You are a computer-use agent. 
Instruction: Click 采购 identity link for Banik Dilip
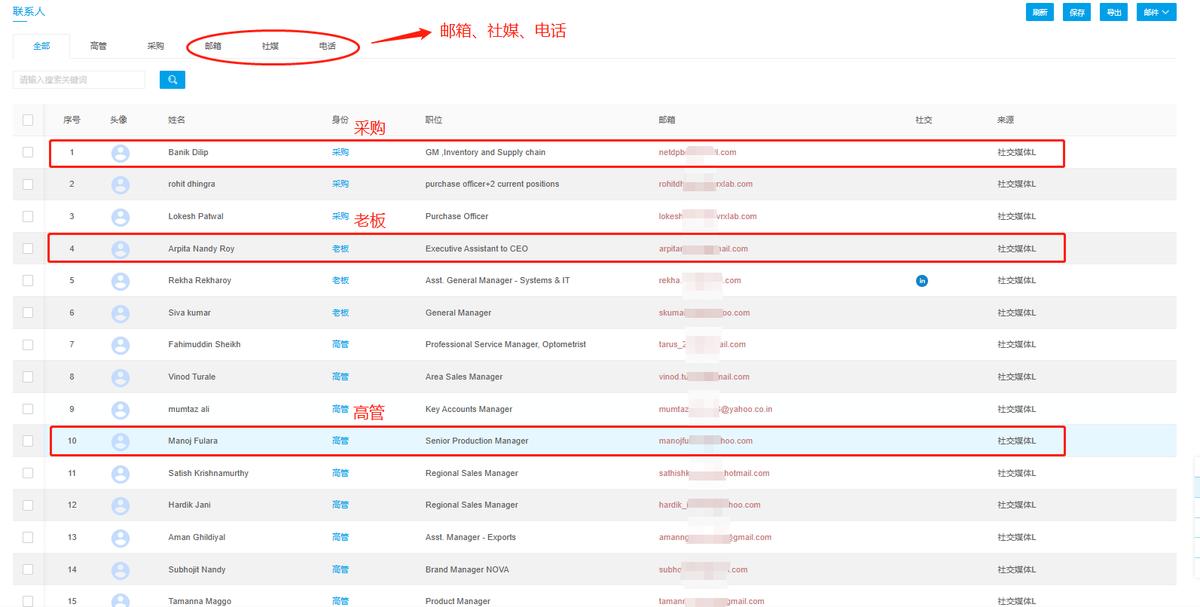pos(340,153)
